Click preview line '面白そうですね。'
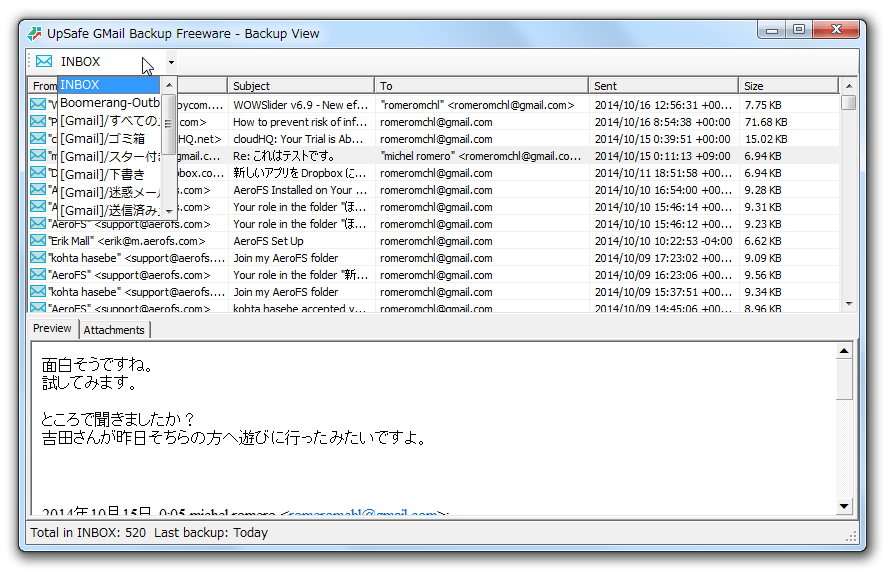Screen dimensions: 888x576 pyautogui.click(x=98, y=365)
